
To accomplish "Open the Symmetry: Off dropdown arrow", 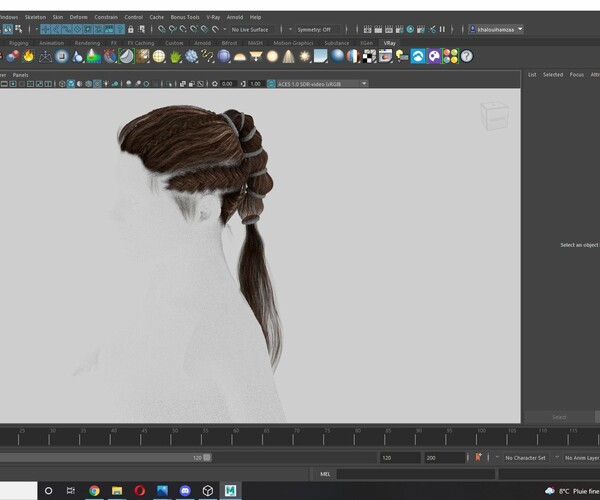I will (x=290, y=29).
